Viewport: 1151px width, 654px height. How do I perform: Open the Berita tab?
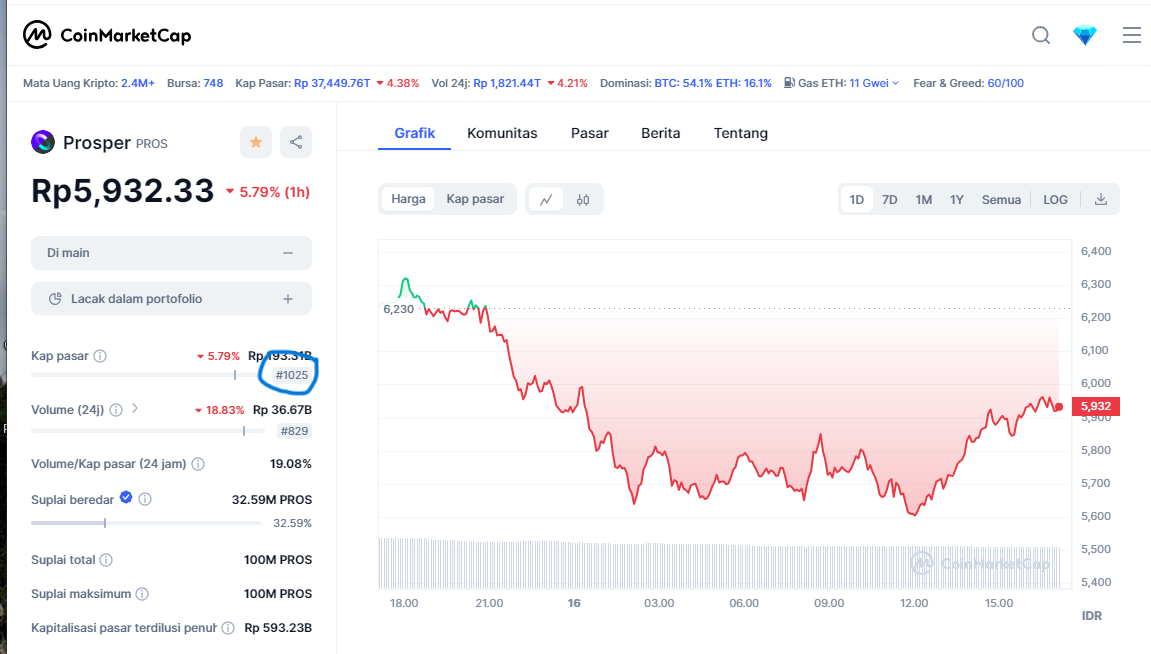(661, 133)
